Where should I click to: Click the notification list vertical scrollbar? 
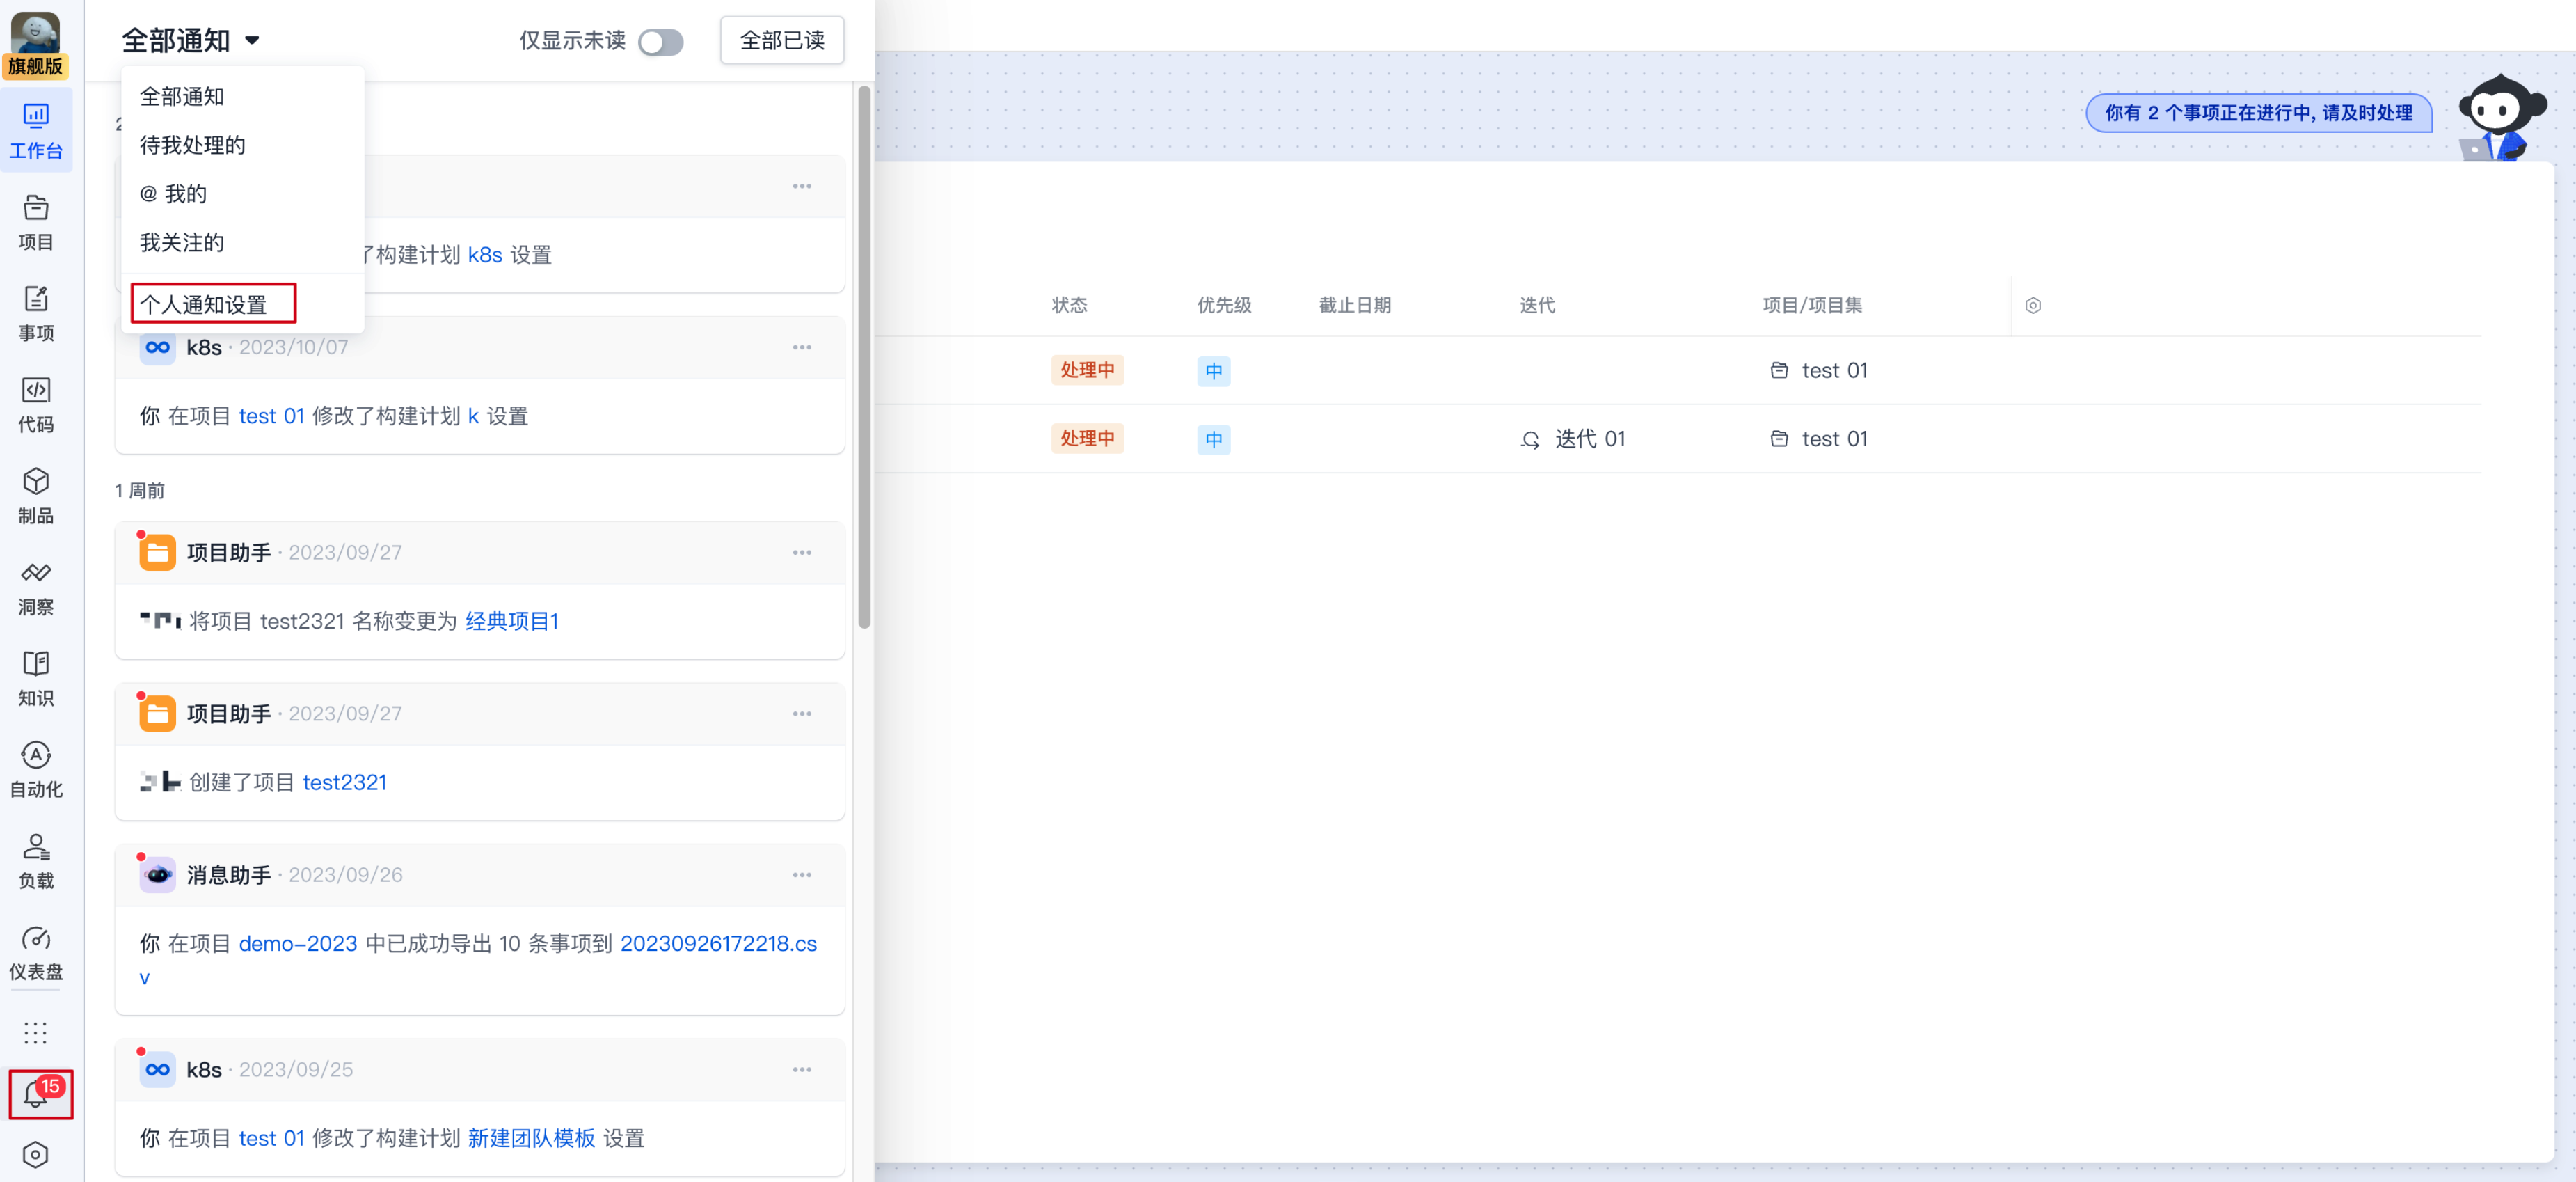point(864,357)
